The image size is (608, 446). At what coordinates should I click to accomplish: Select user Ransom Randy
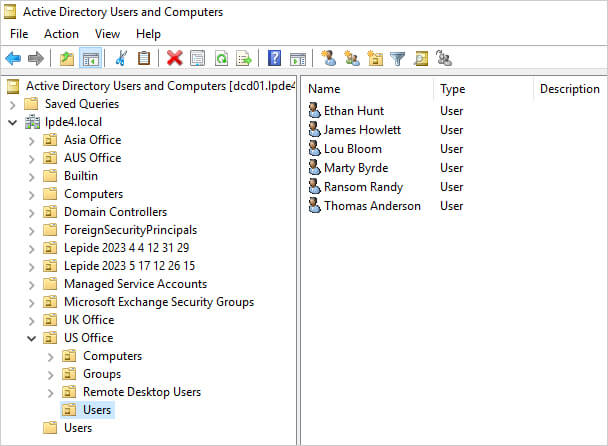tap(364, 187)
